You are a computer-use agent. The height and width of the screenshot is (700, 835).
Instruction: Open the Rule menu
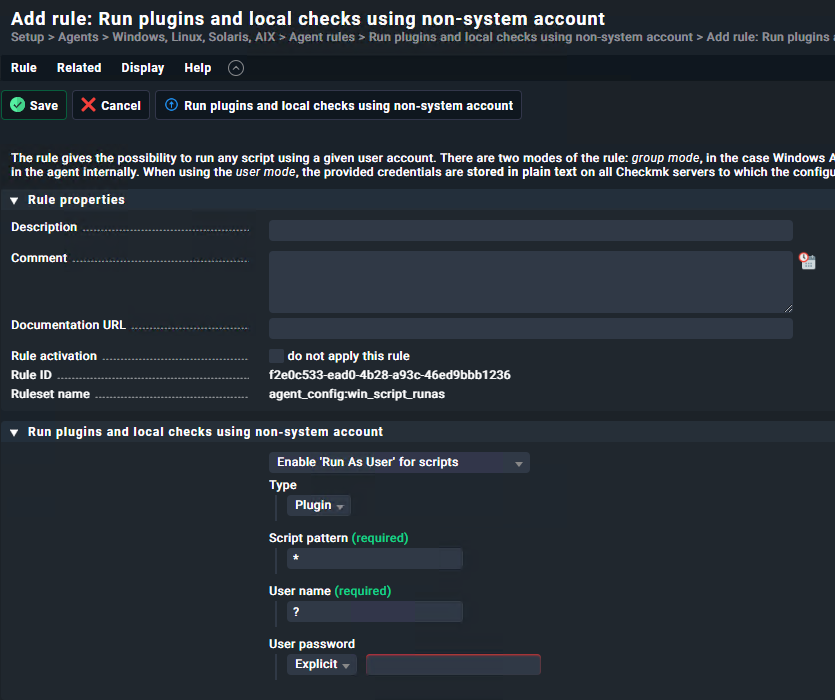click(24, 68)
